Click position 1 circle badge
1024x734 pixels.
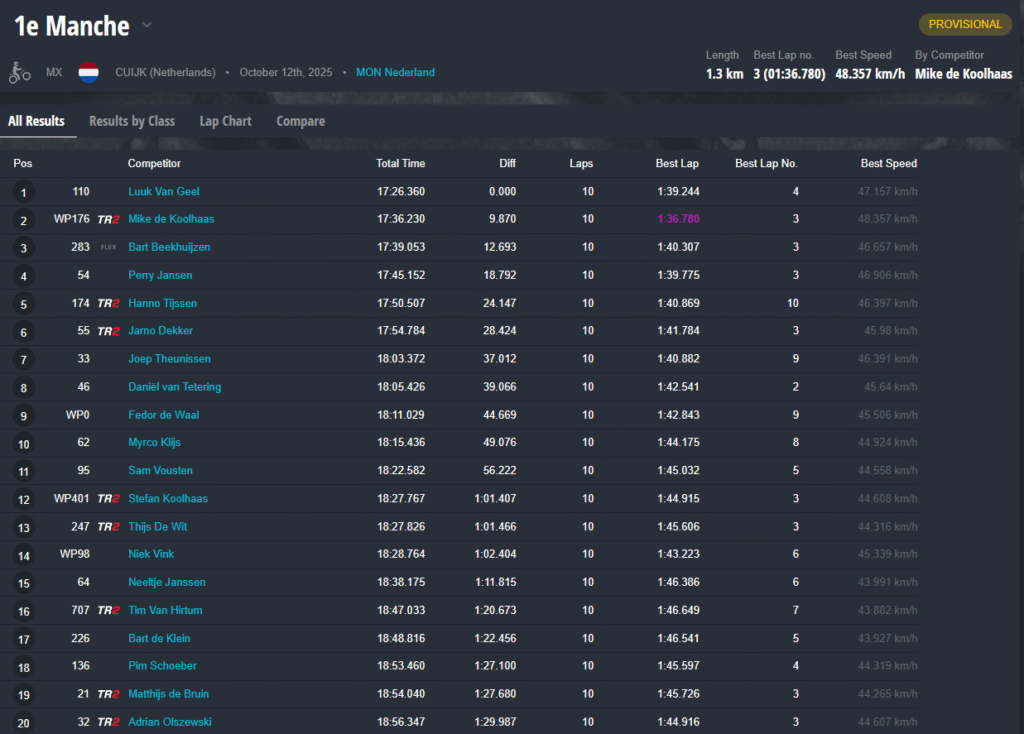(23, 192)
